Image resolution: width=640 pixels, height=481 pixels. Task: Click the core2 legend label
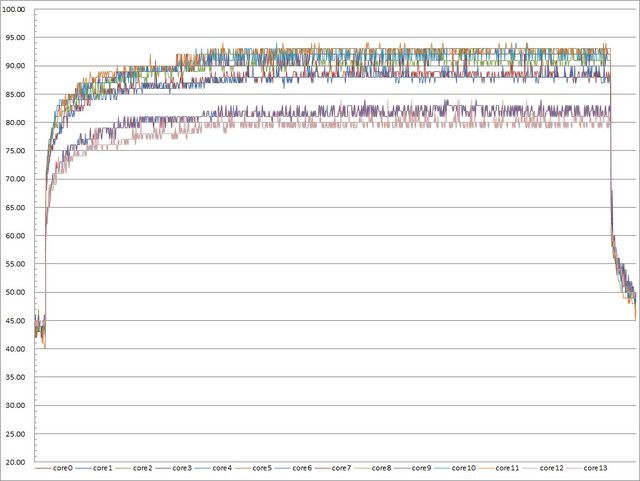(x=142, y=468)
